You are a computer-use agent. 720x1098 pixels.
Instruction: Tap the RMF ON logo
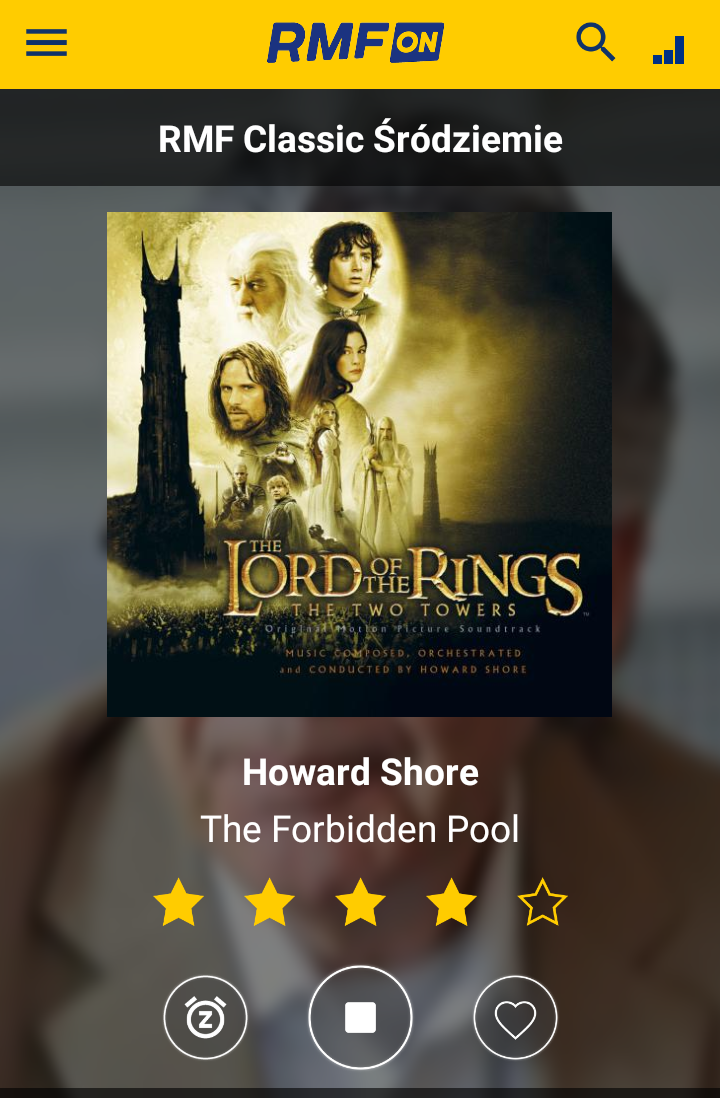[x=355, y=43]
